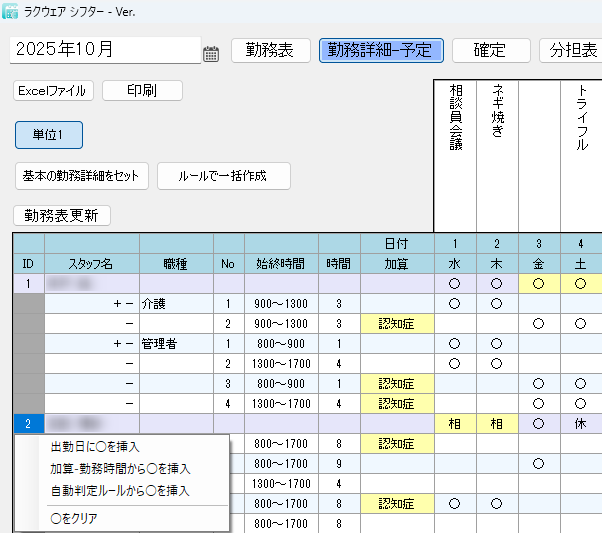This screenshot has width=602, height=533.
Task: Click the 印刷 print button
Action: click(x=142, y=91)
